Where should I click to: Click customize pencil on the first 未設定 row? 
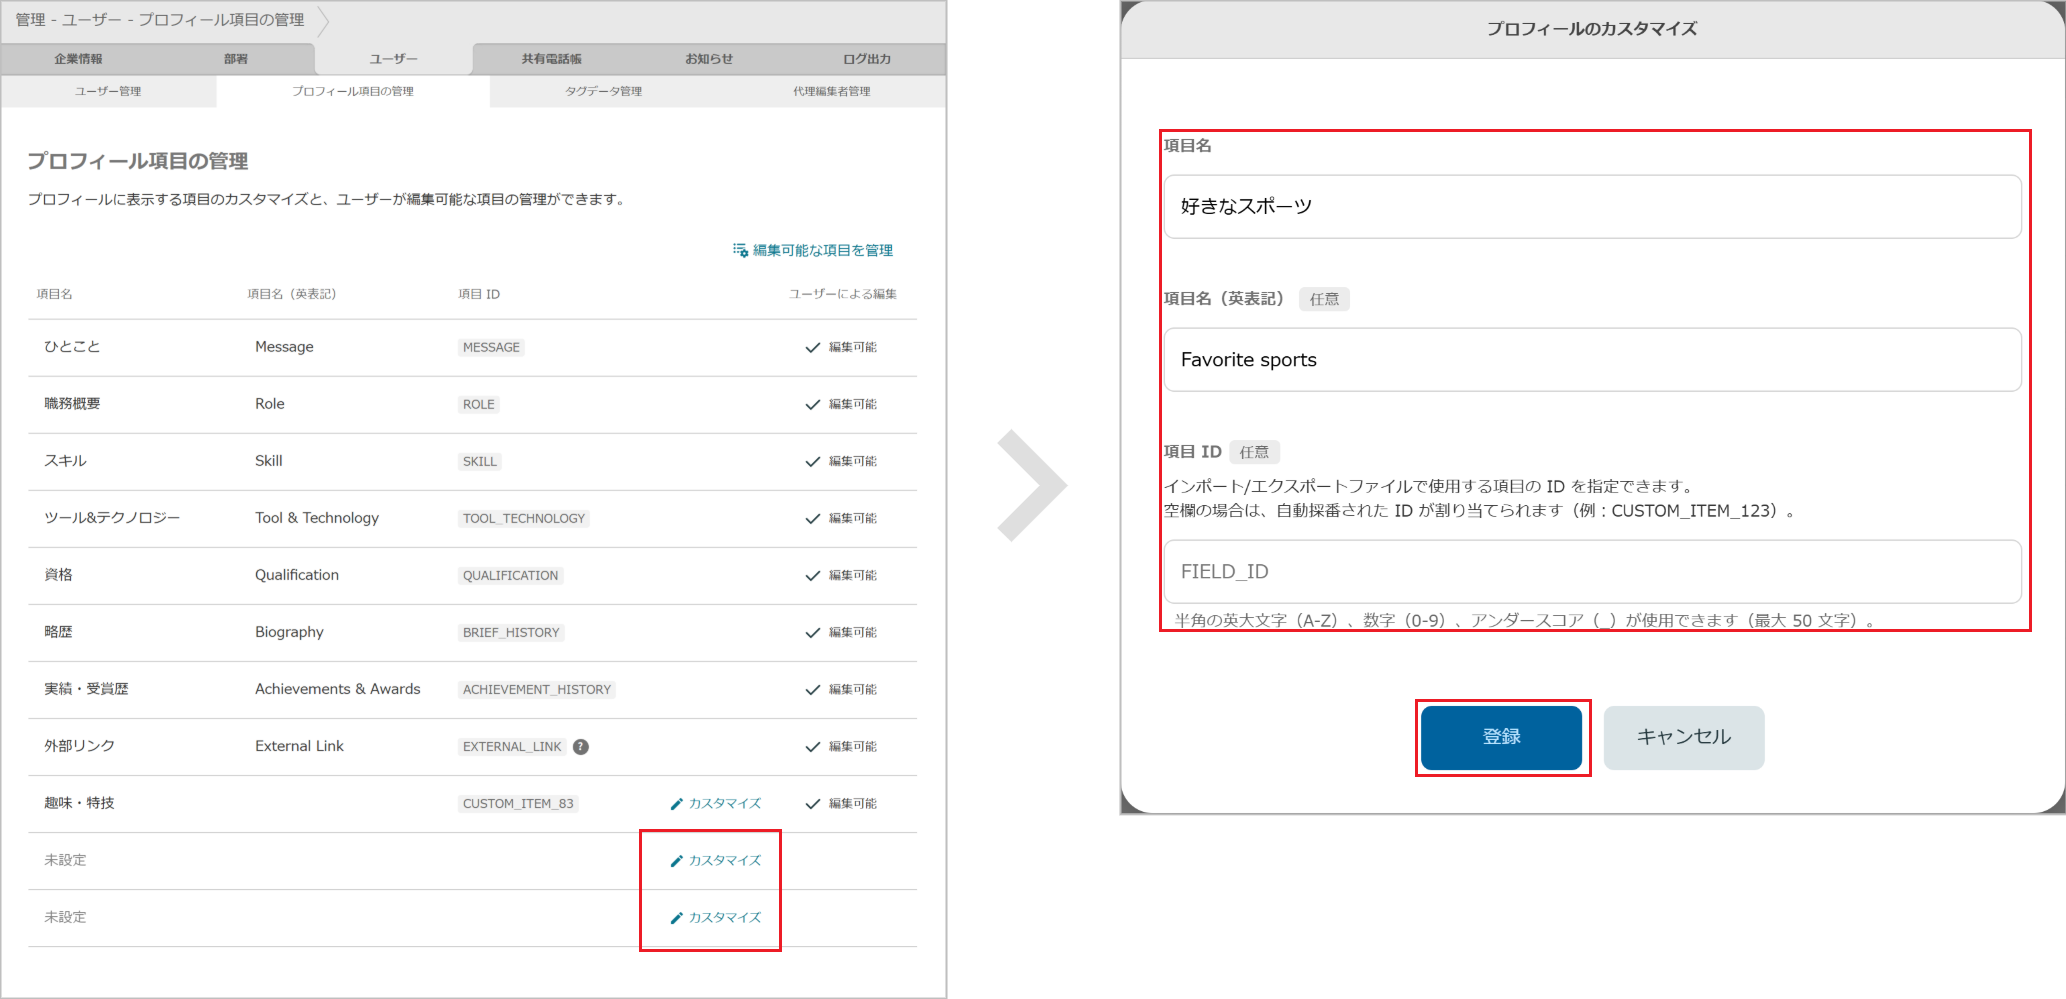click(676, 860)
